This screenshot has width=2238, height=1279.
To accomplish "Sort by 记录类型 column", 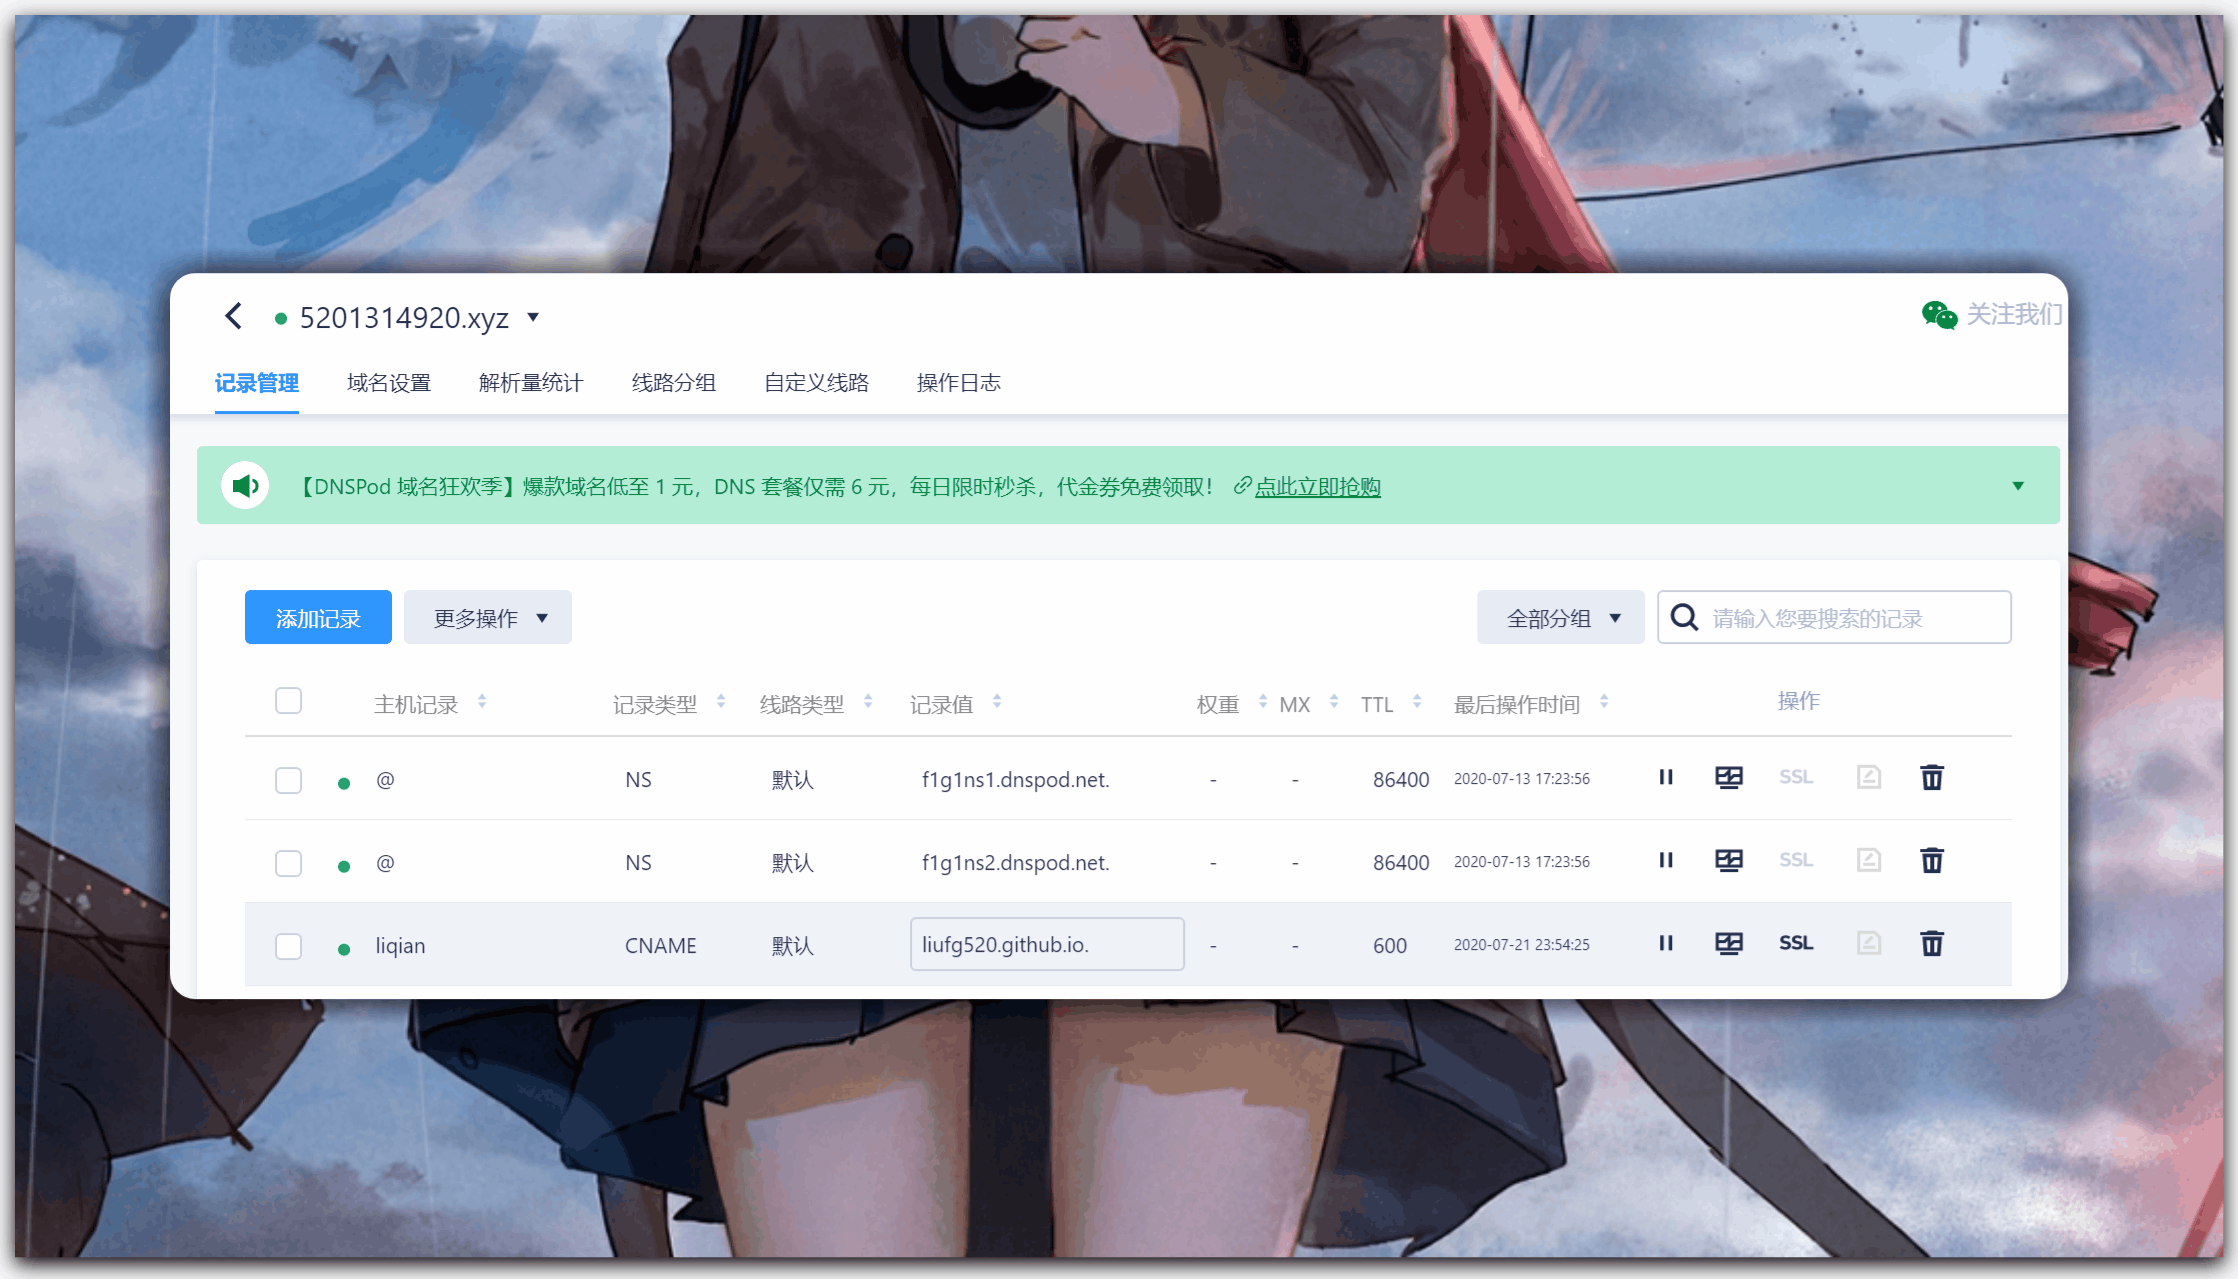I will [721, 702].
